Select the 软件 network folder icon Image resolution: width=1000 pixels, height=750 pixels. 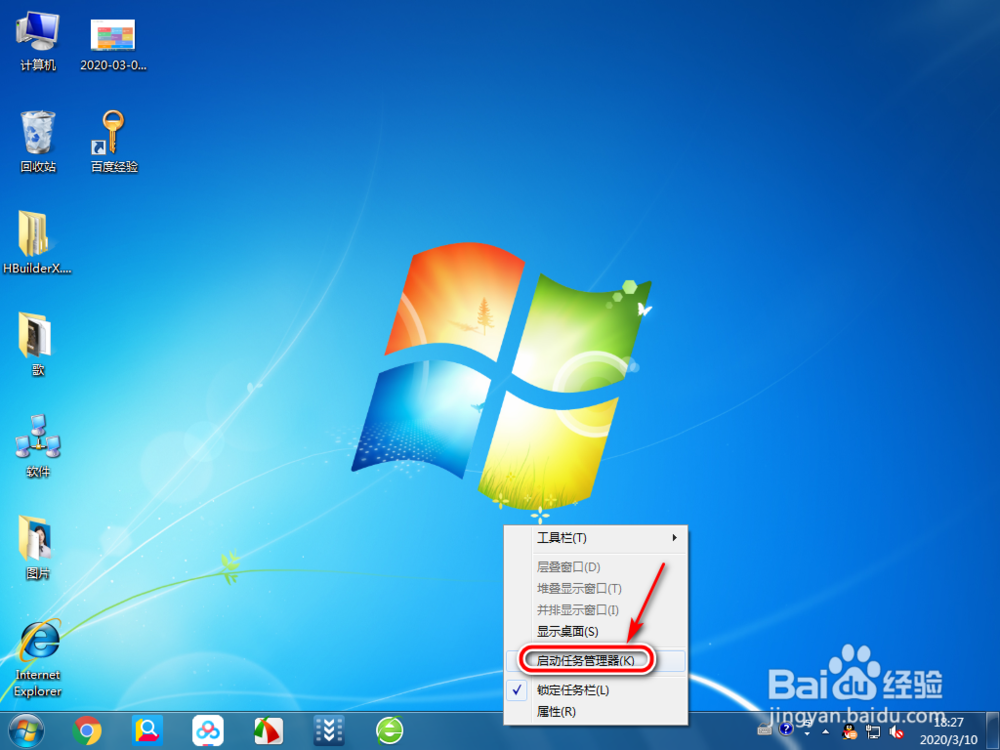(38, 446)
